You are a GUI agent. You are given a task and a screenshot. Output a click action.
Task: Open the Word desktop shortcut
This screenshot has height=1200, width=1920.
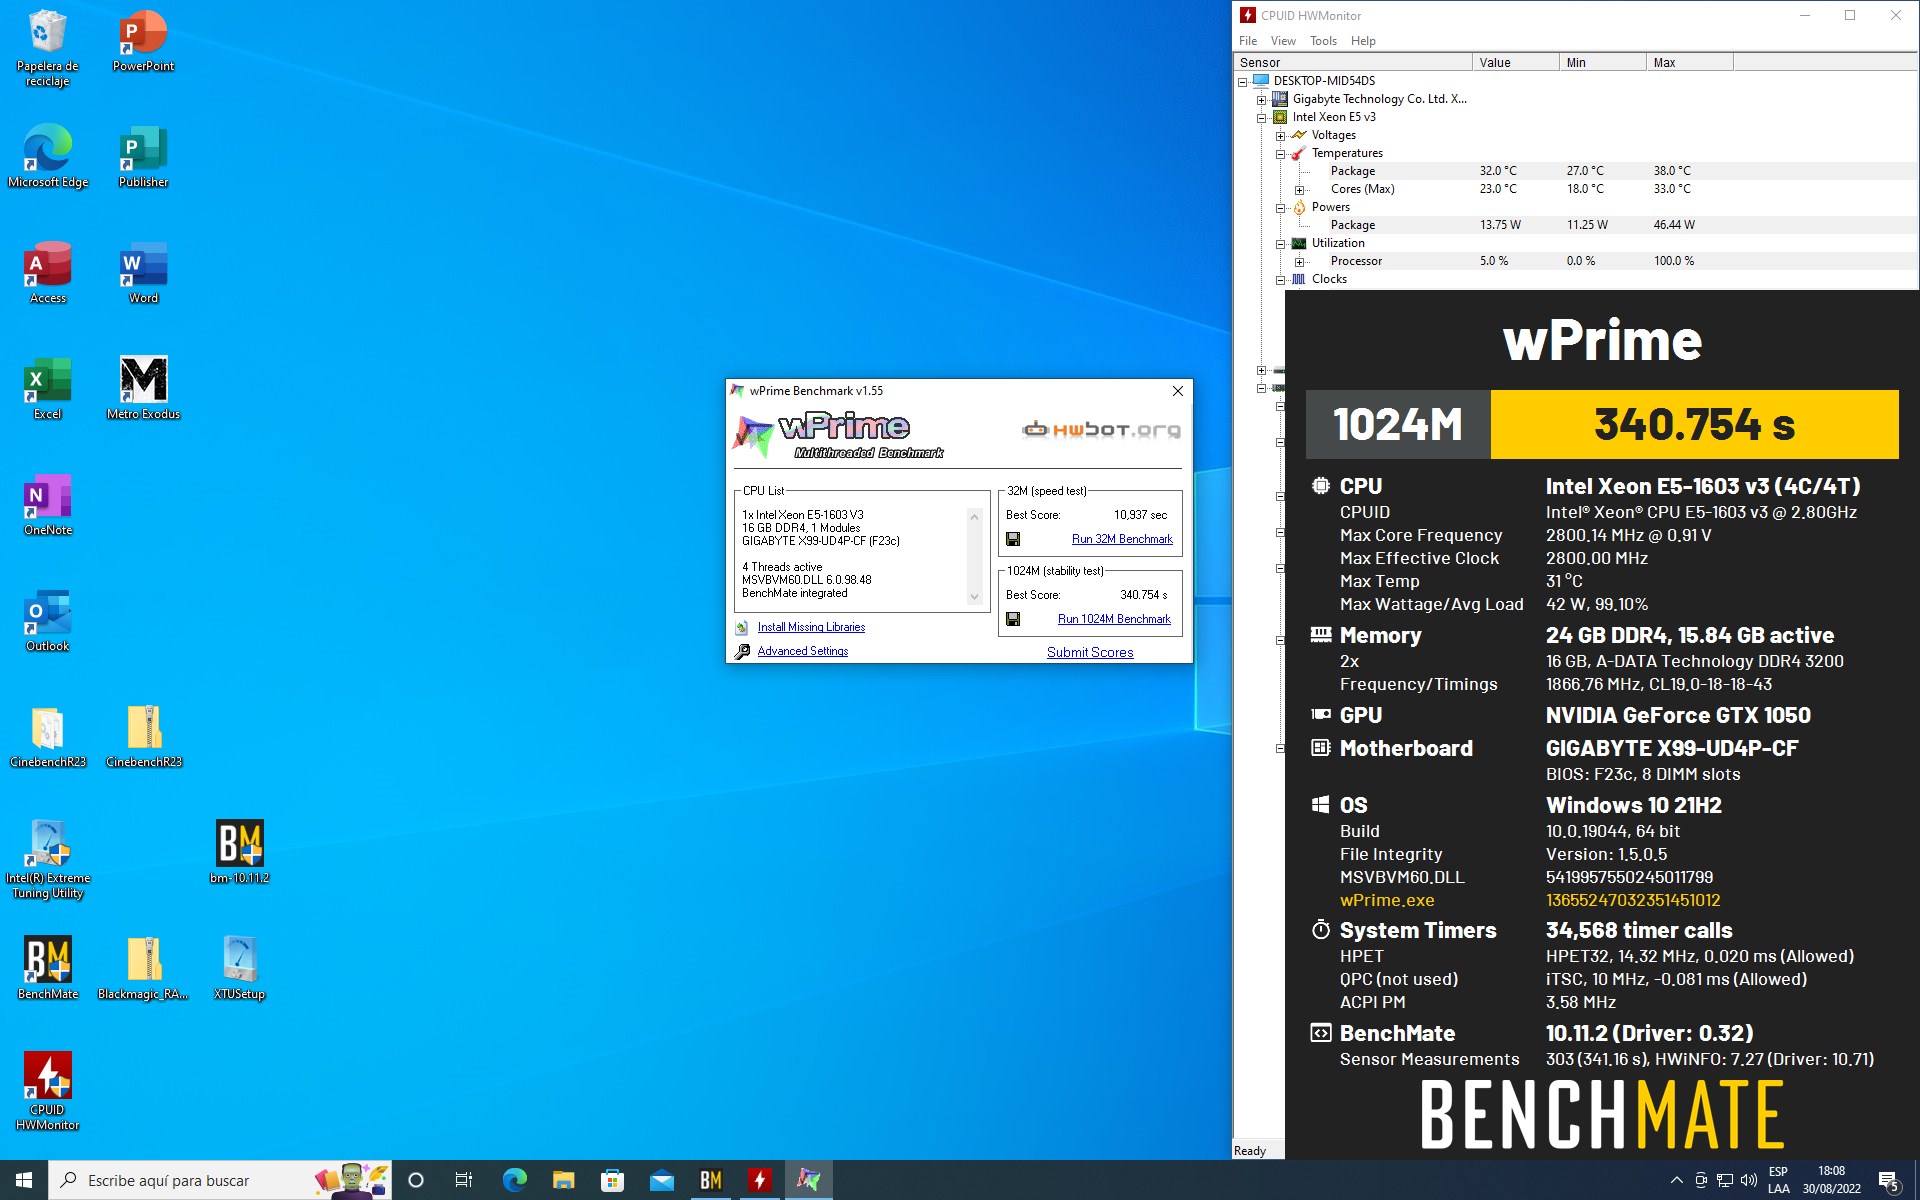pos(143,272)
